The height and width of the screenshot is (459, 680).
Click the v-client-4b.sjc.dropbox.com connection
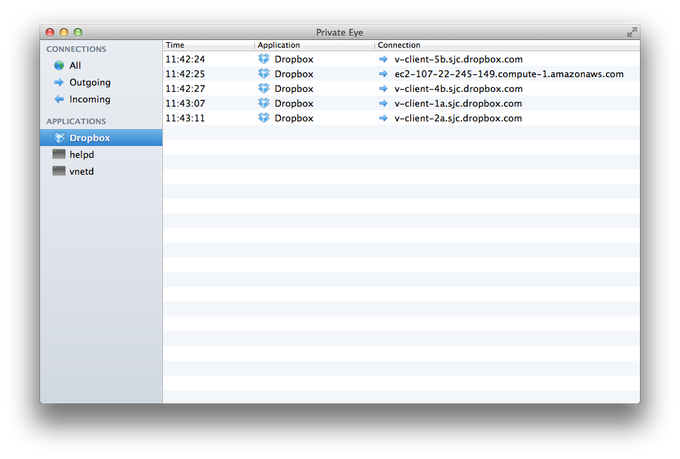(458, 89)
